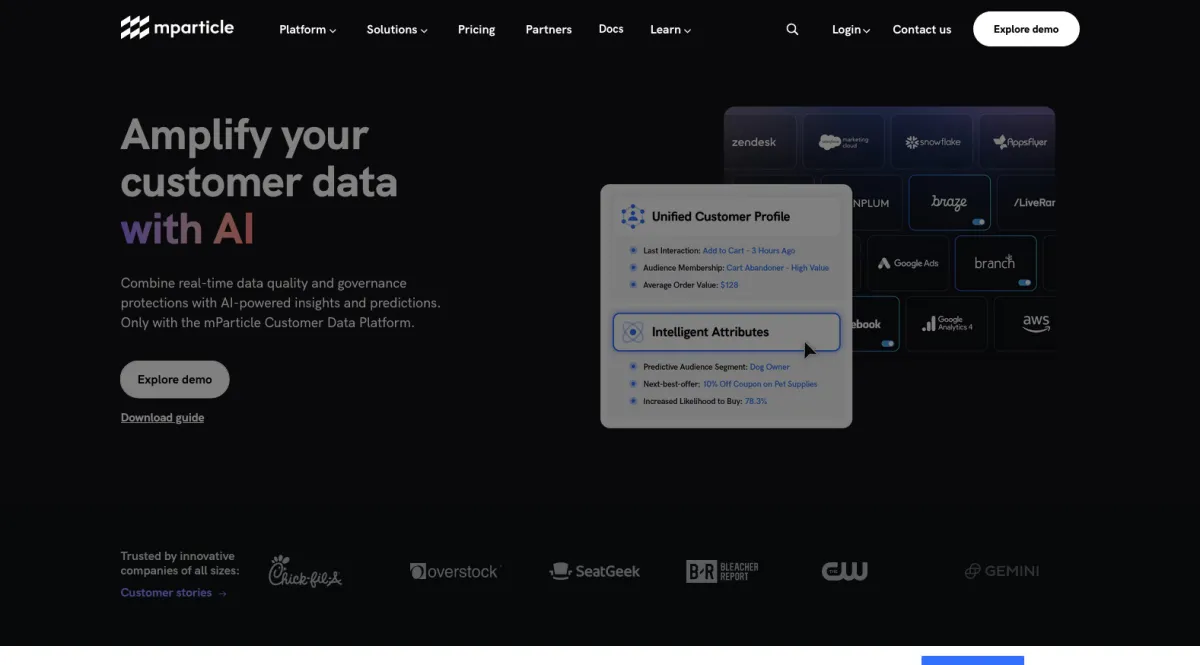
Task: Click 'Cart Abandoner - High Value' text
Action: [778, 268]
